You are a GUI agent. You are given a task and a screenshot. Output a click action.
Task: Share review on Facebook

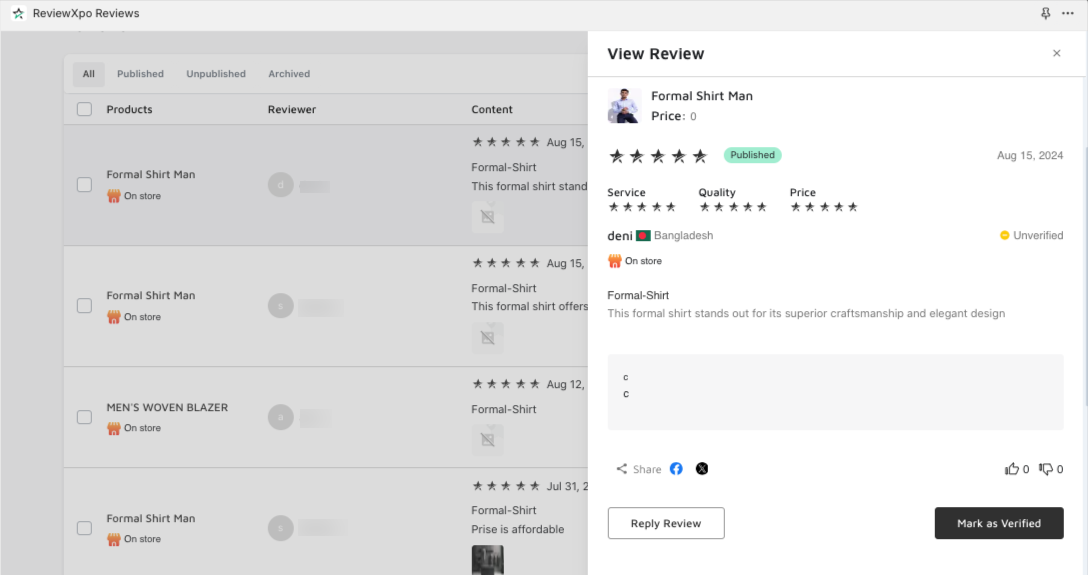(676, 469)
